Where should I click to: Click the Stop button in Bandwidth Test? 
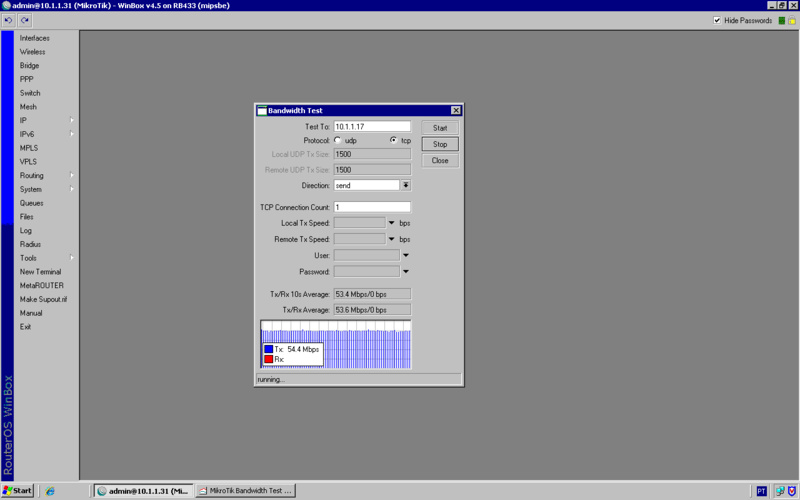[x=440, y=144]
